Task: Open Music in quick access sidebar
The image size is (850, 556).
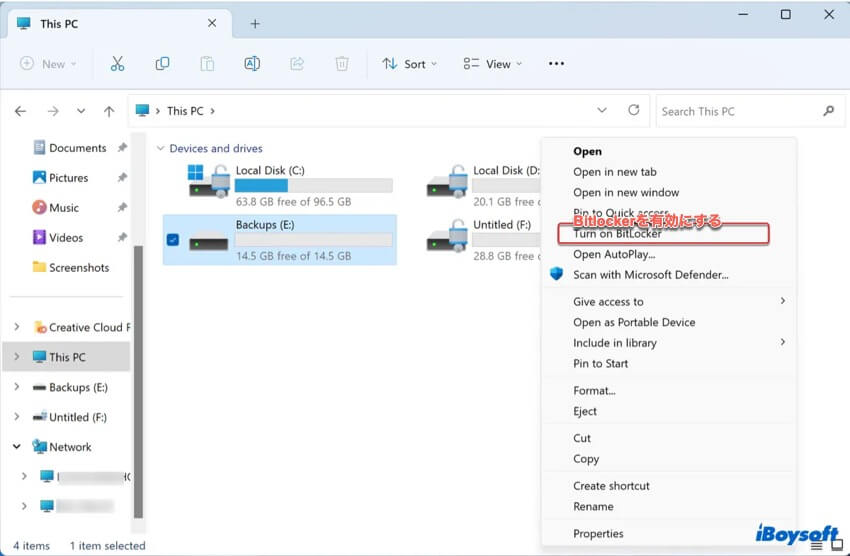Action: coord(56,208)
